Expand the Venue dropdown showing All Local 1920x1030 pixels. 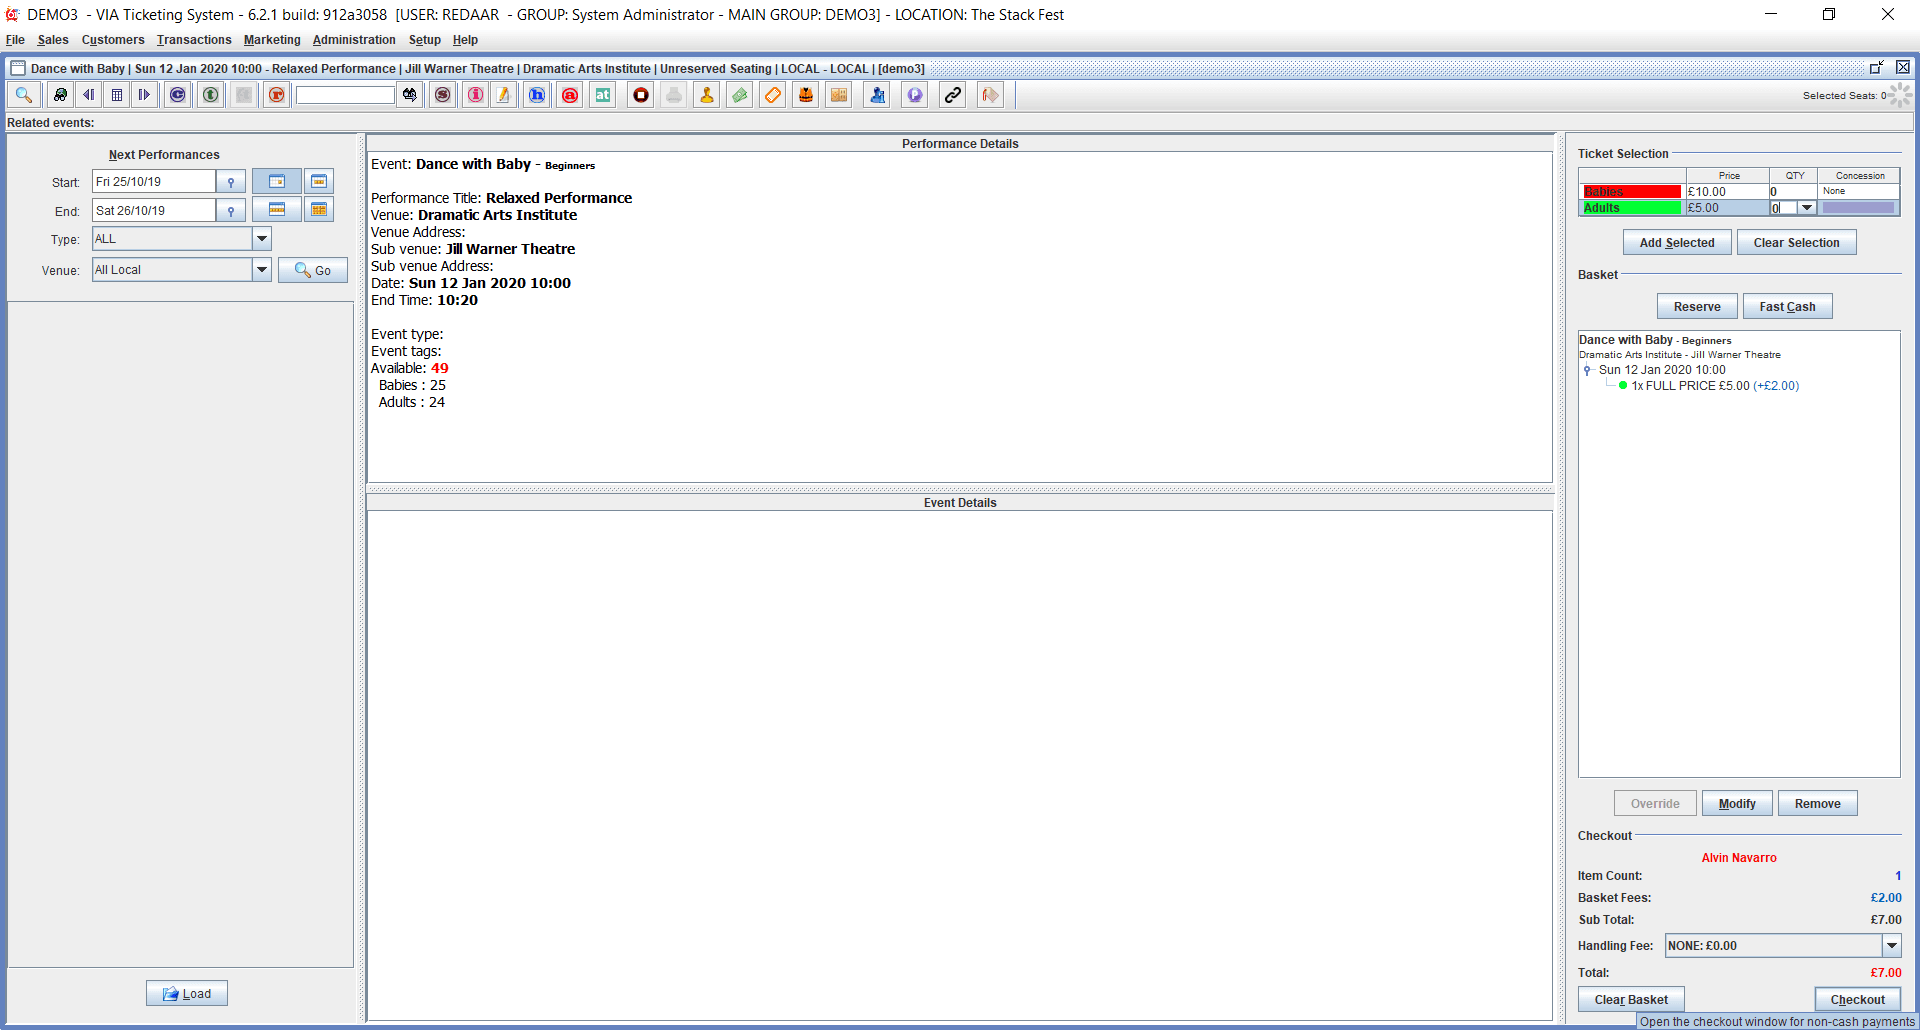pyautogui.click(x=262, y=270)
